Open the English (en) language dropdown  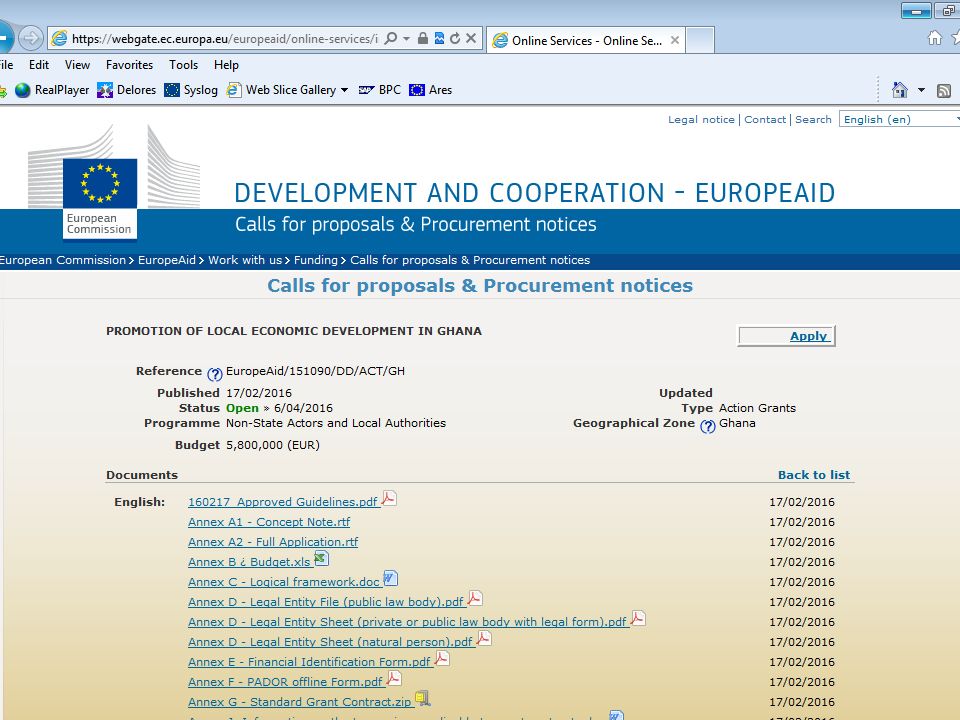tap(899, 119)
